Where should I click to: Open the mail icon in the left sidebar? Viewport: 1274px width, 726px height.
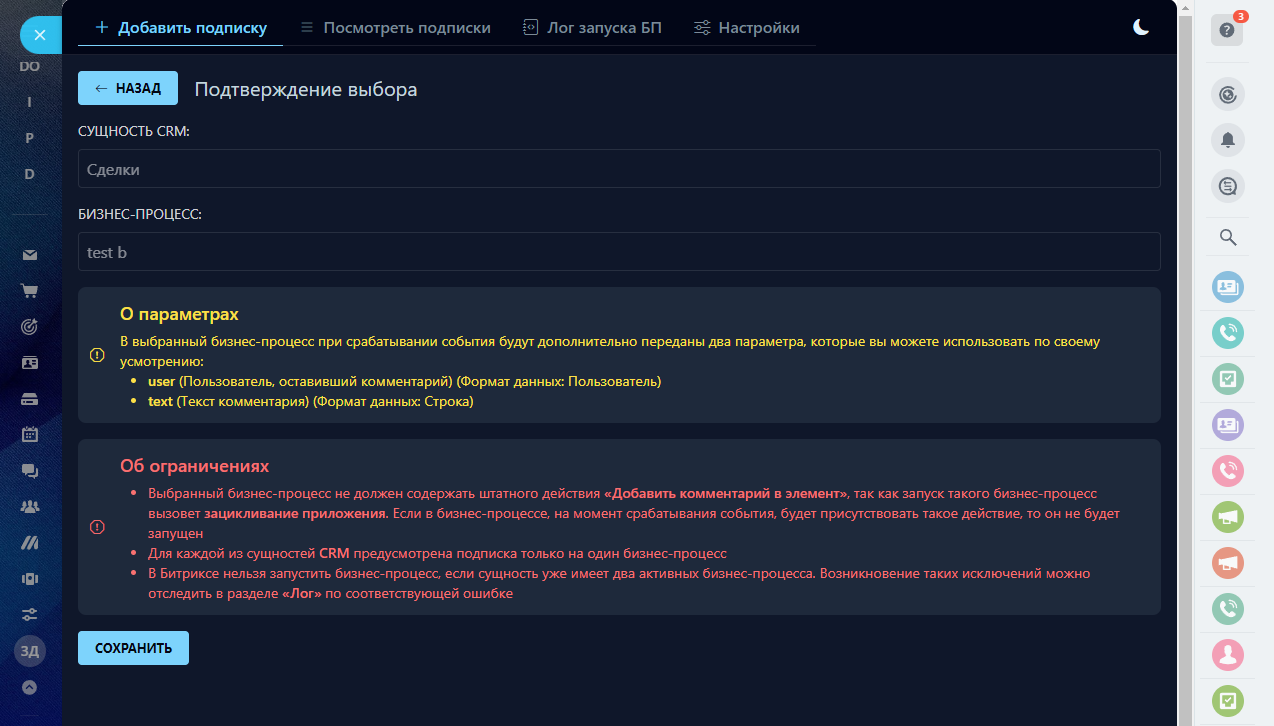tap(30, 255)
